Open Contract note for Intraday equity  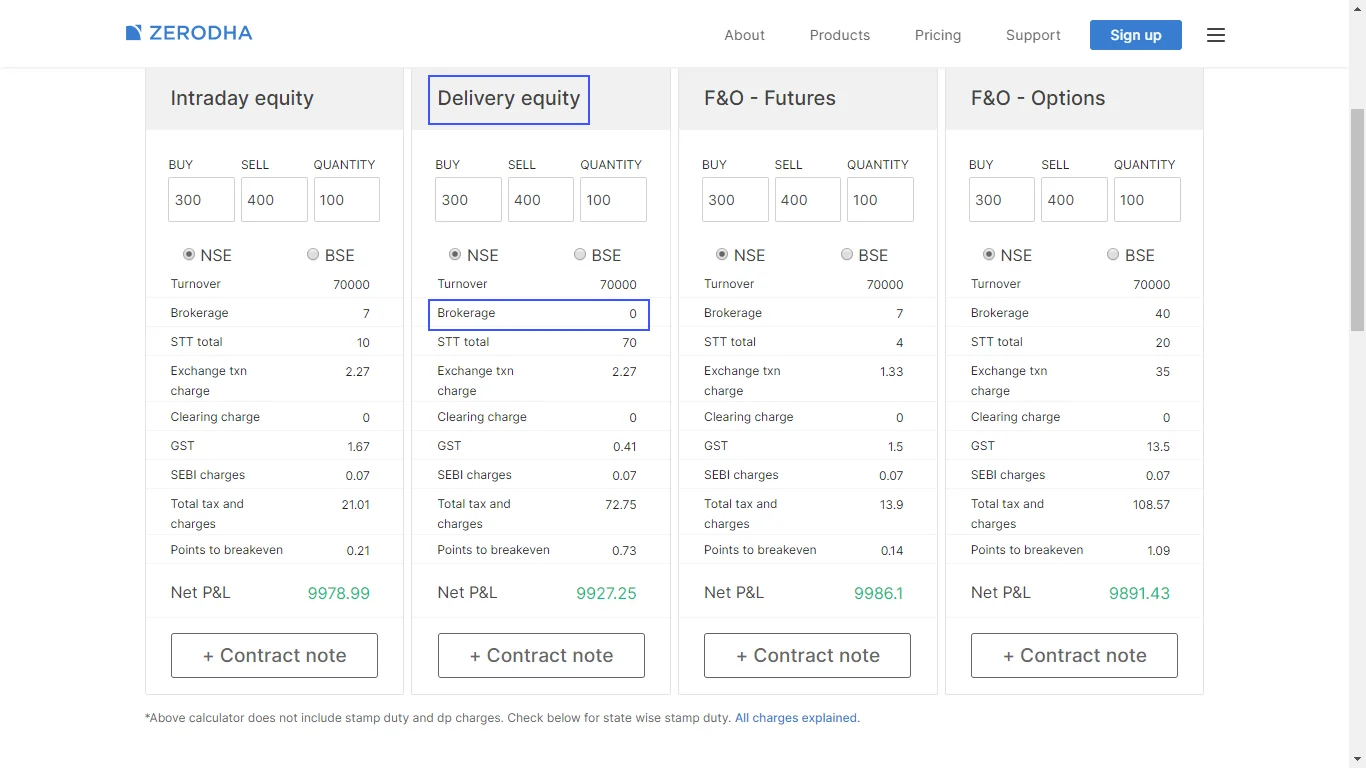coord(274,655)
